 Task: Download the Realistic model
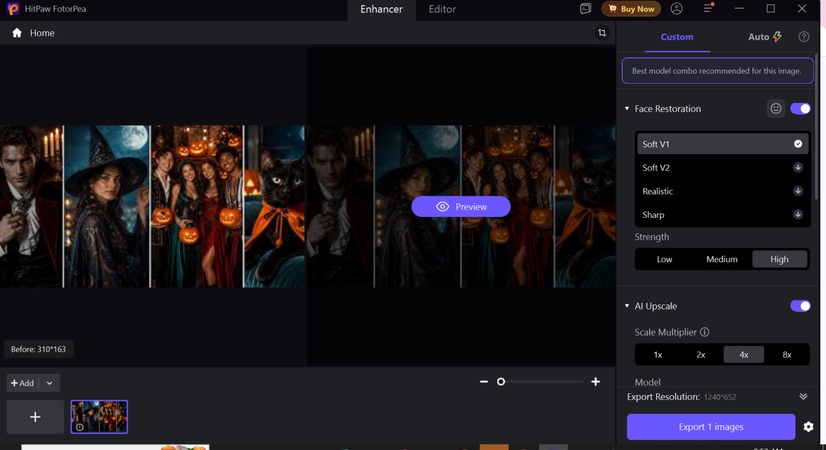click(798, 191)
